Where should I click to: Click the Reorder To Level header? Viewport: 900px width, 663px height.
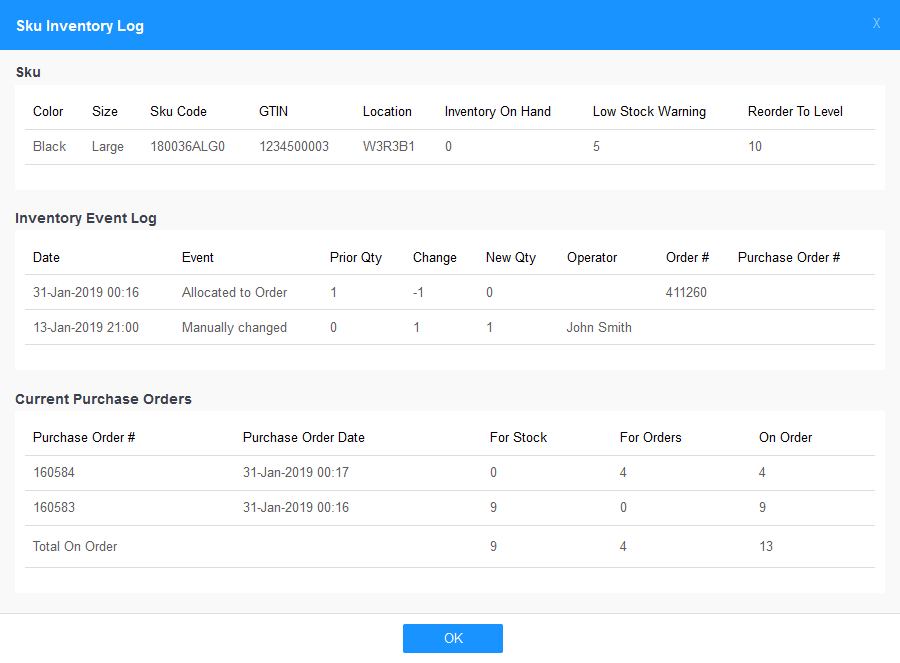pyautogui.click(x=795, y=112)
